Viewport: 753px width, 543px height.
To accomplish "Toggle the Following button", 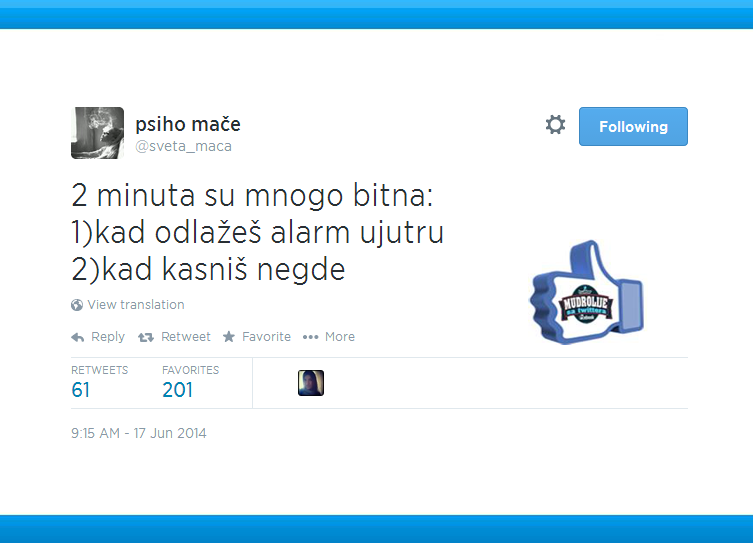I will pyautogui.click(x=633, y=126).
